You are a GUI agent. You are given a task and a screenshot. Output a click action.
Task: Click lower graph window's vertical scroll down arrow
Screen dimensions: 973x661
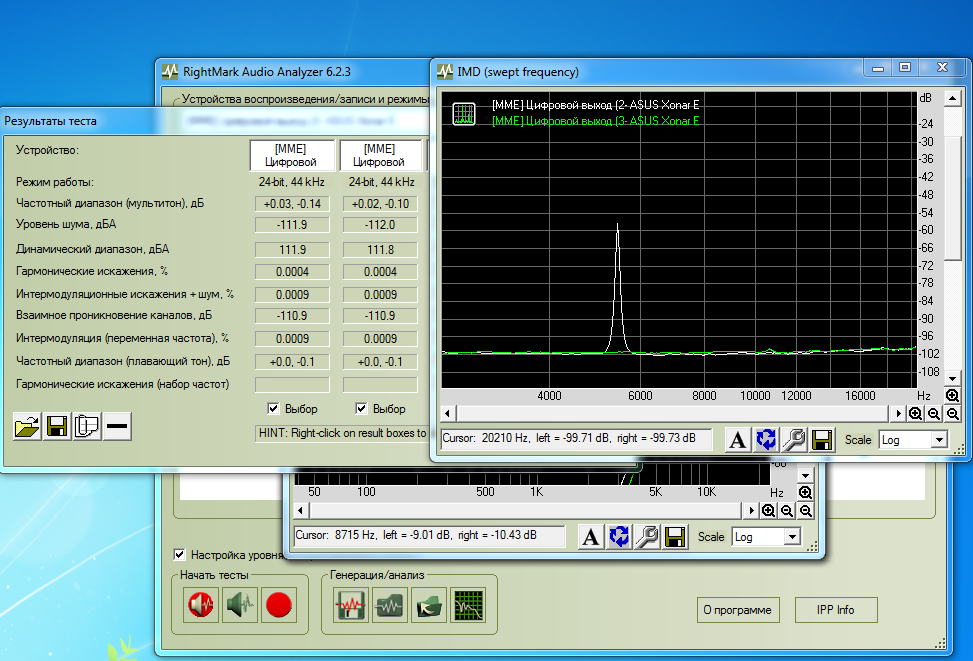coord(805,475)
